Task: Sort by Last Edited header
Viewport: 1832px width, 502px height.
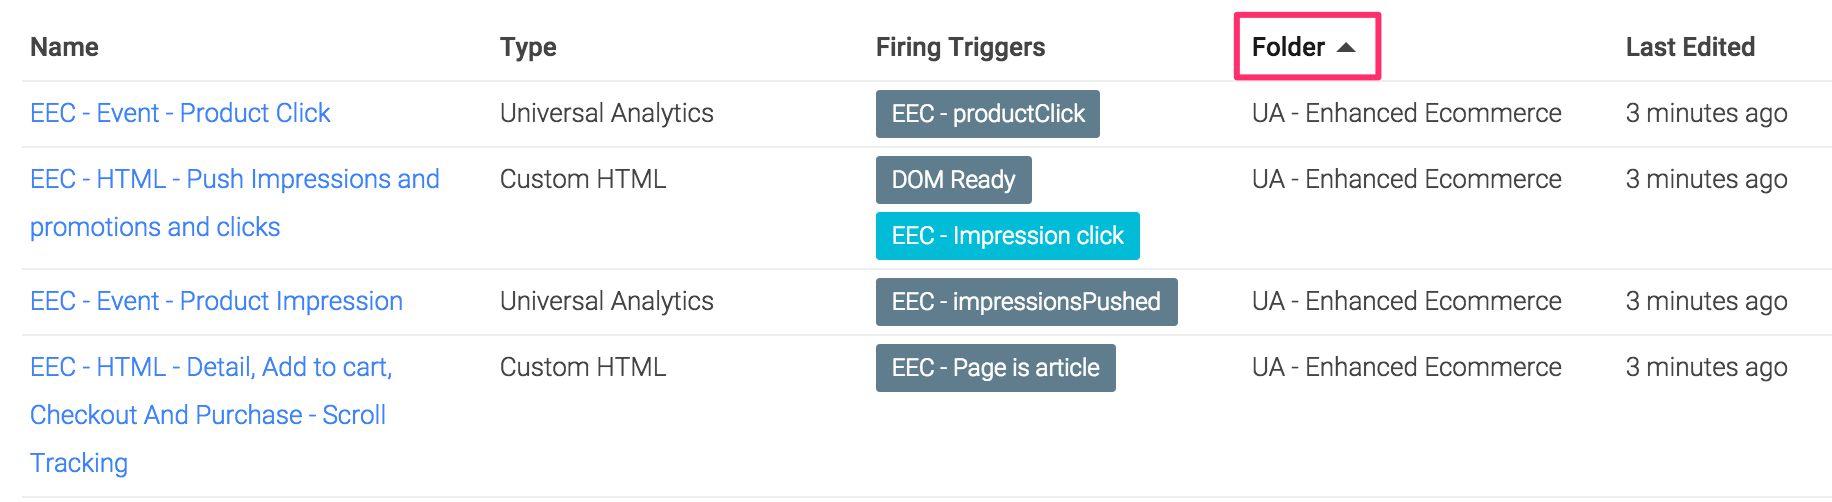Action: tap(1690, 47)
